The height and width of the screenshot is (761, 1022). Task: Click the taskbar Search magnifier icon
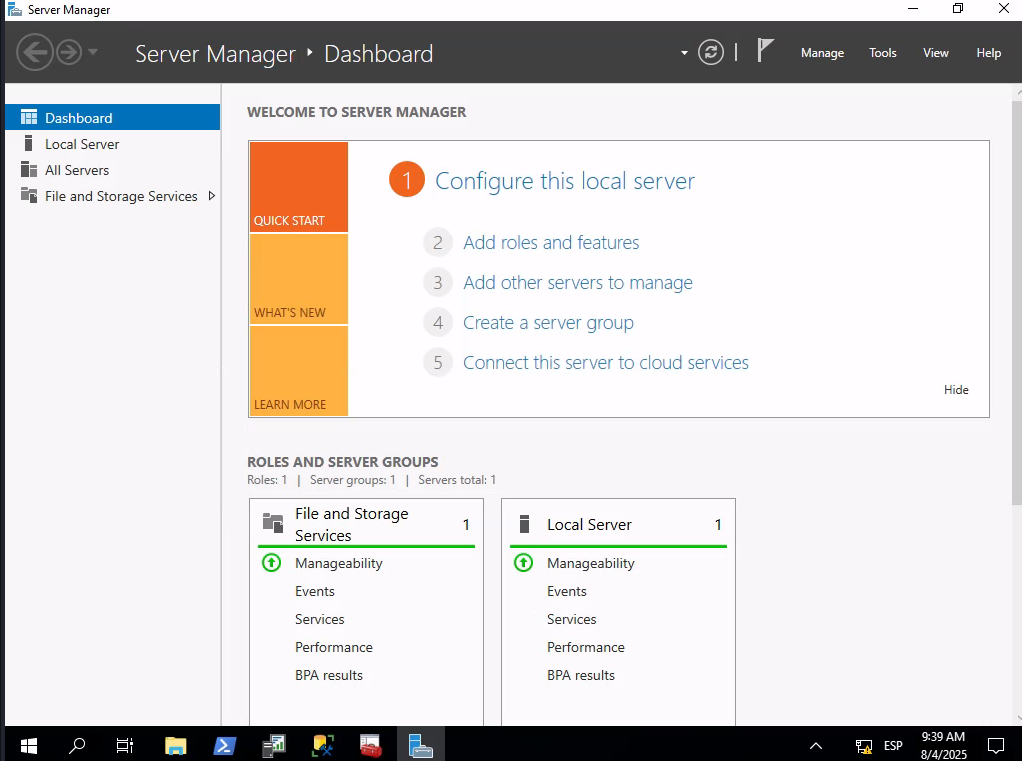(x=77, y=745)
